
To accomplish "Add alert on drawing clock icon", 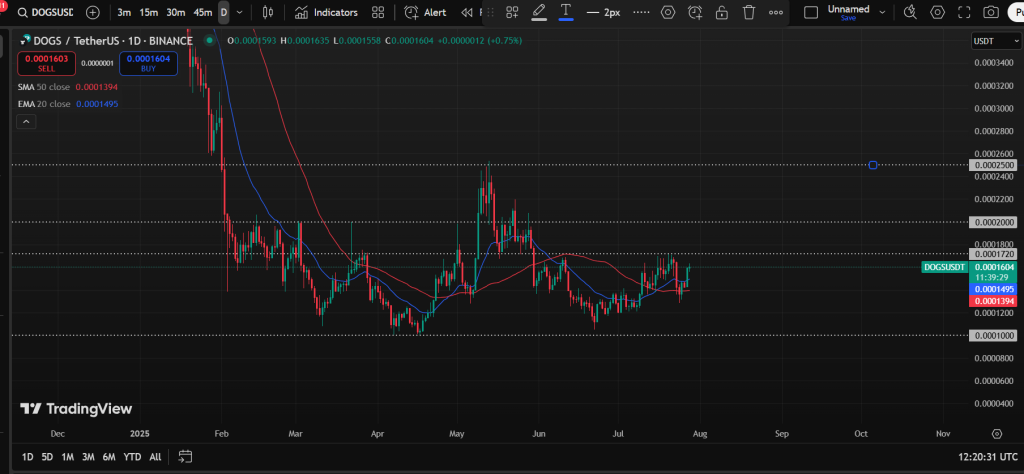I will point(695,12).
